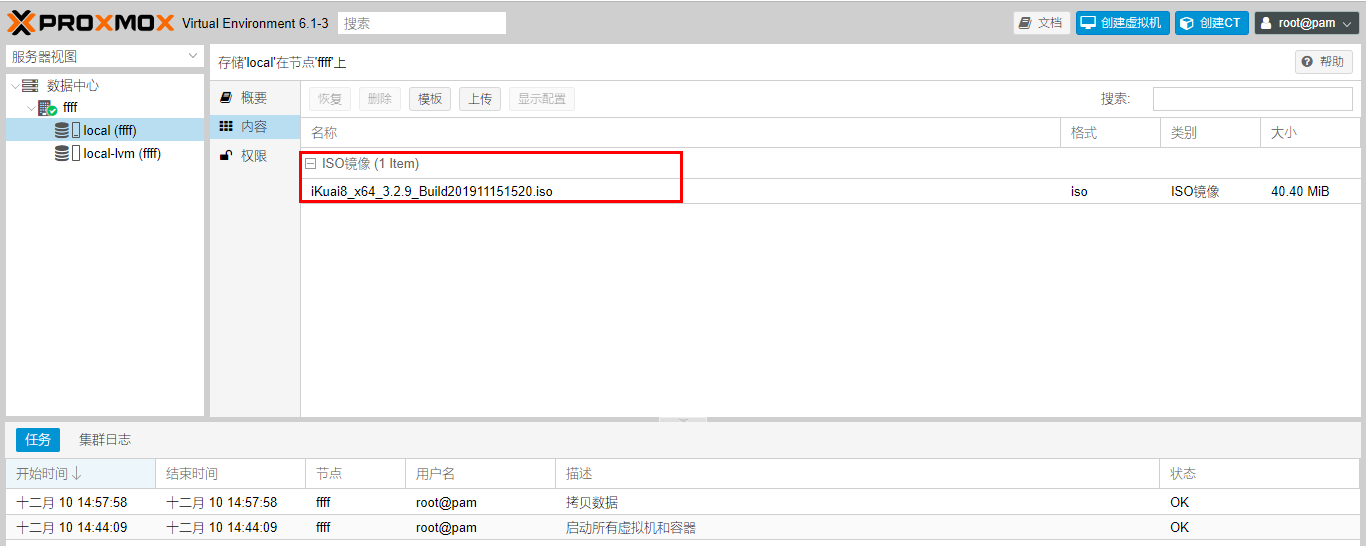Click the local-lvm storage icon
This screenshot has height=546, width=1366.
[x=67, y=153]
